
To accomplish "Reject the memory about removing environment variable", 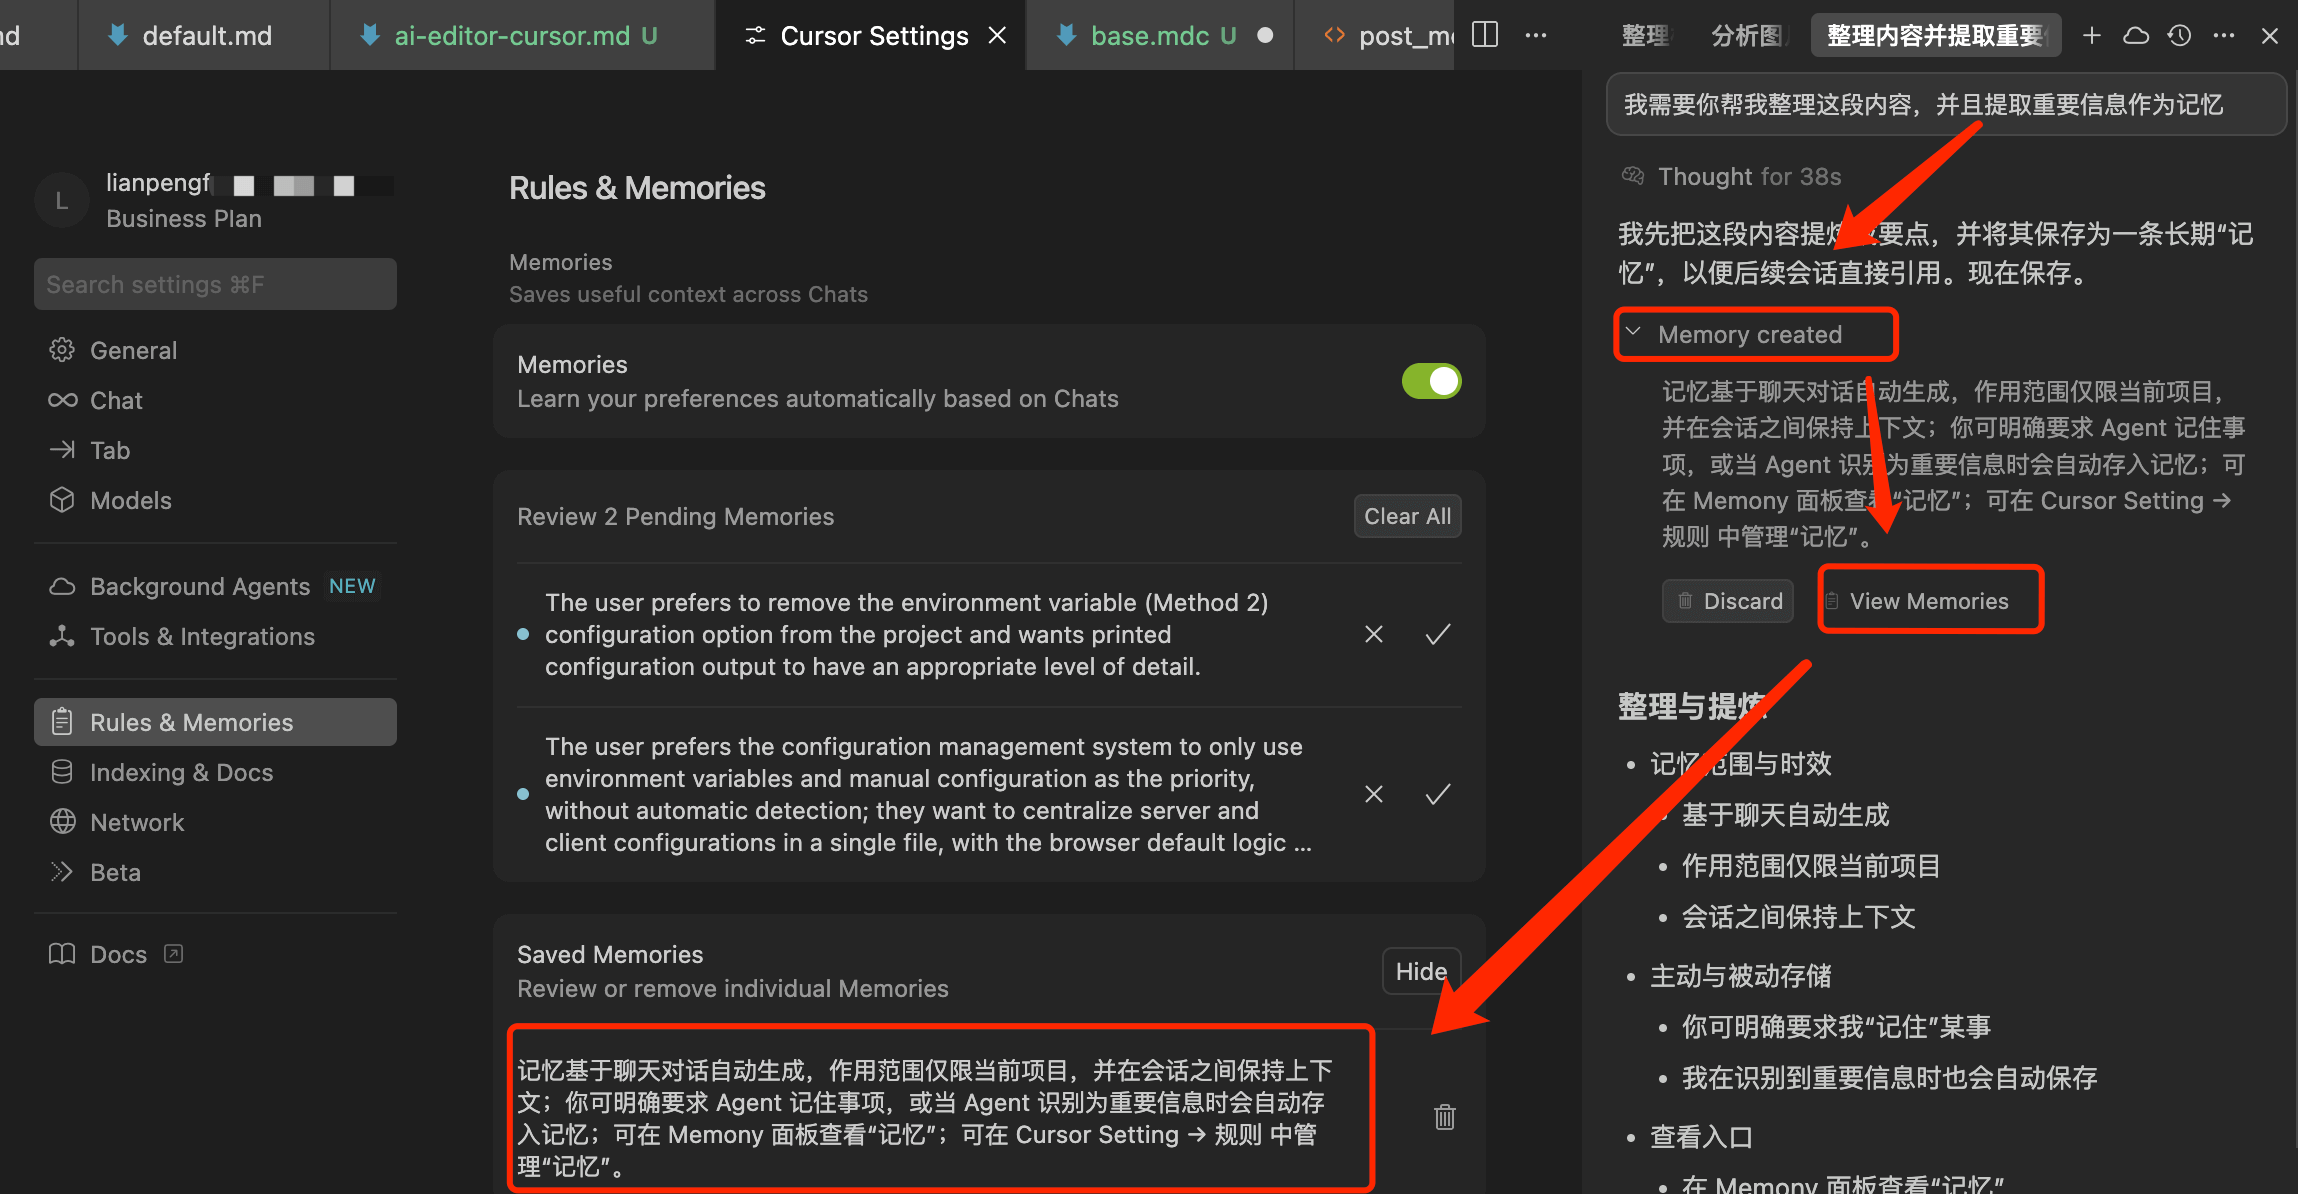I will tap(1374, 634).
